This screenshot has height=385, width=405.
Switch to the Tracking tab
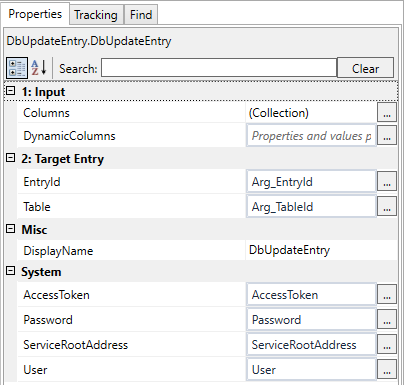click(x=96, y=15)
